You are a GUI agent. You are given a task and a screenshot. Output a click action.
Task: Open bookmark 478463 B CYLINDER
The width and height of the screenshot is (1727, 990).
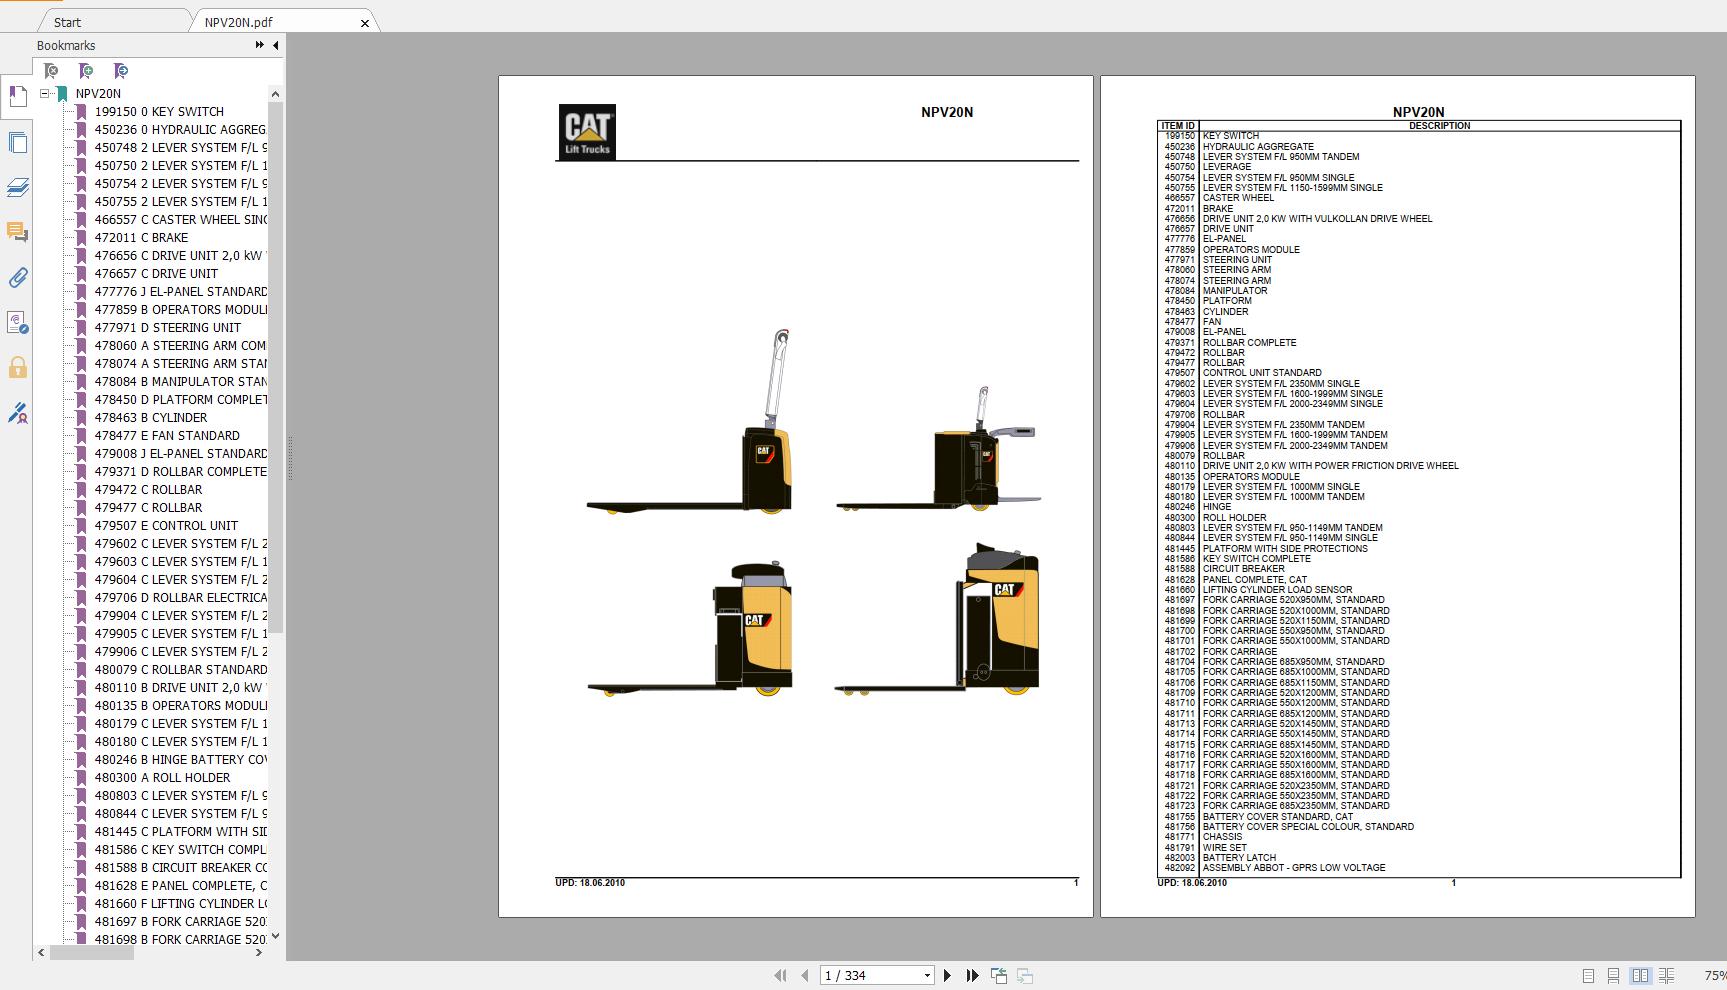coord(151,418)
